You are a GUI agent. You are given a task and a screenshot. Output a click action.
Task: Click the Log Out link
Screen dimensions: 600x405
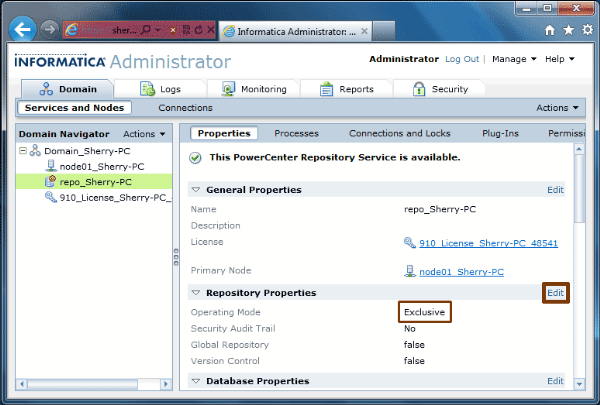pos(462,59)
